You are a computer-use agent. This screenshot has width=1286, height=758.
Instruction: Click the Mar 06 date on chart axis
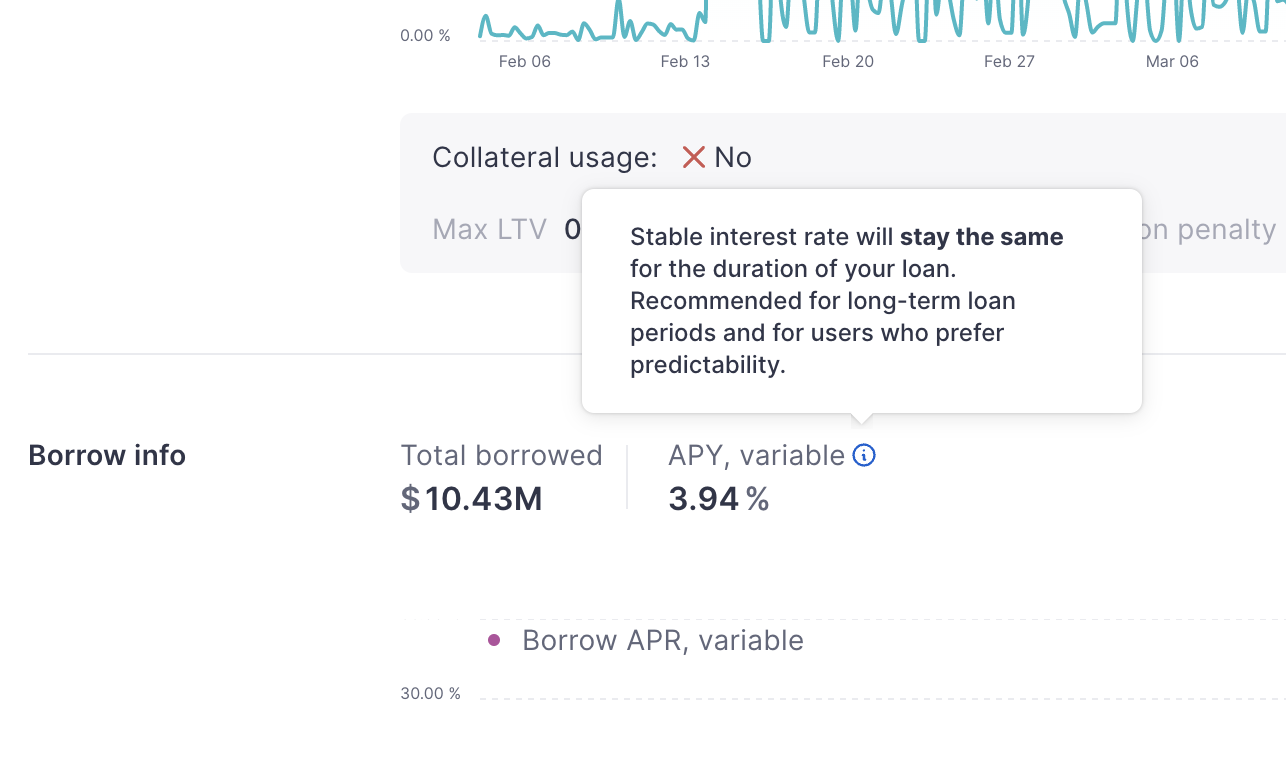[x=1171, y=62]
